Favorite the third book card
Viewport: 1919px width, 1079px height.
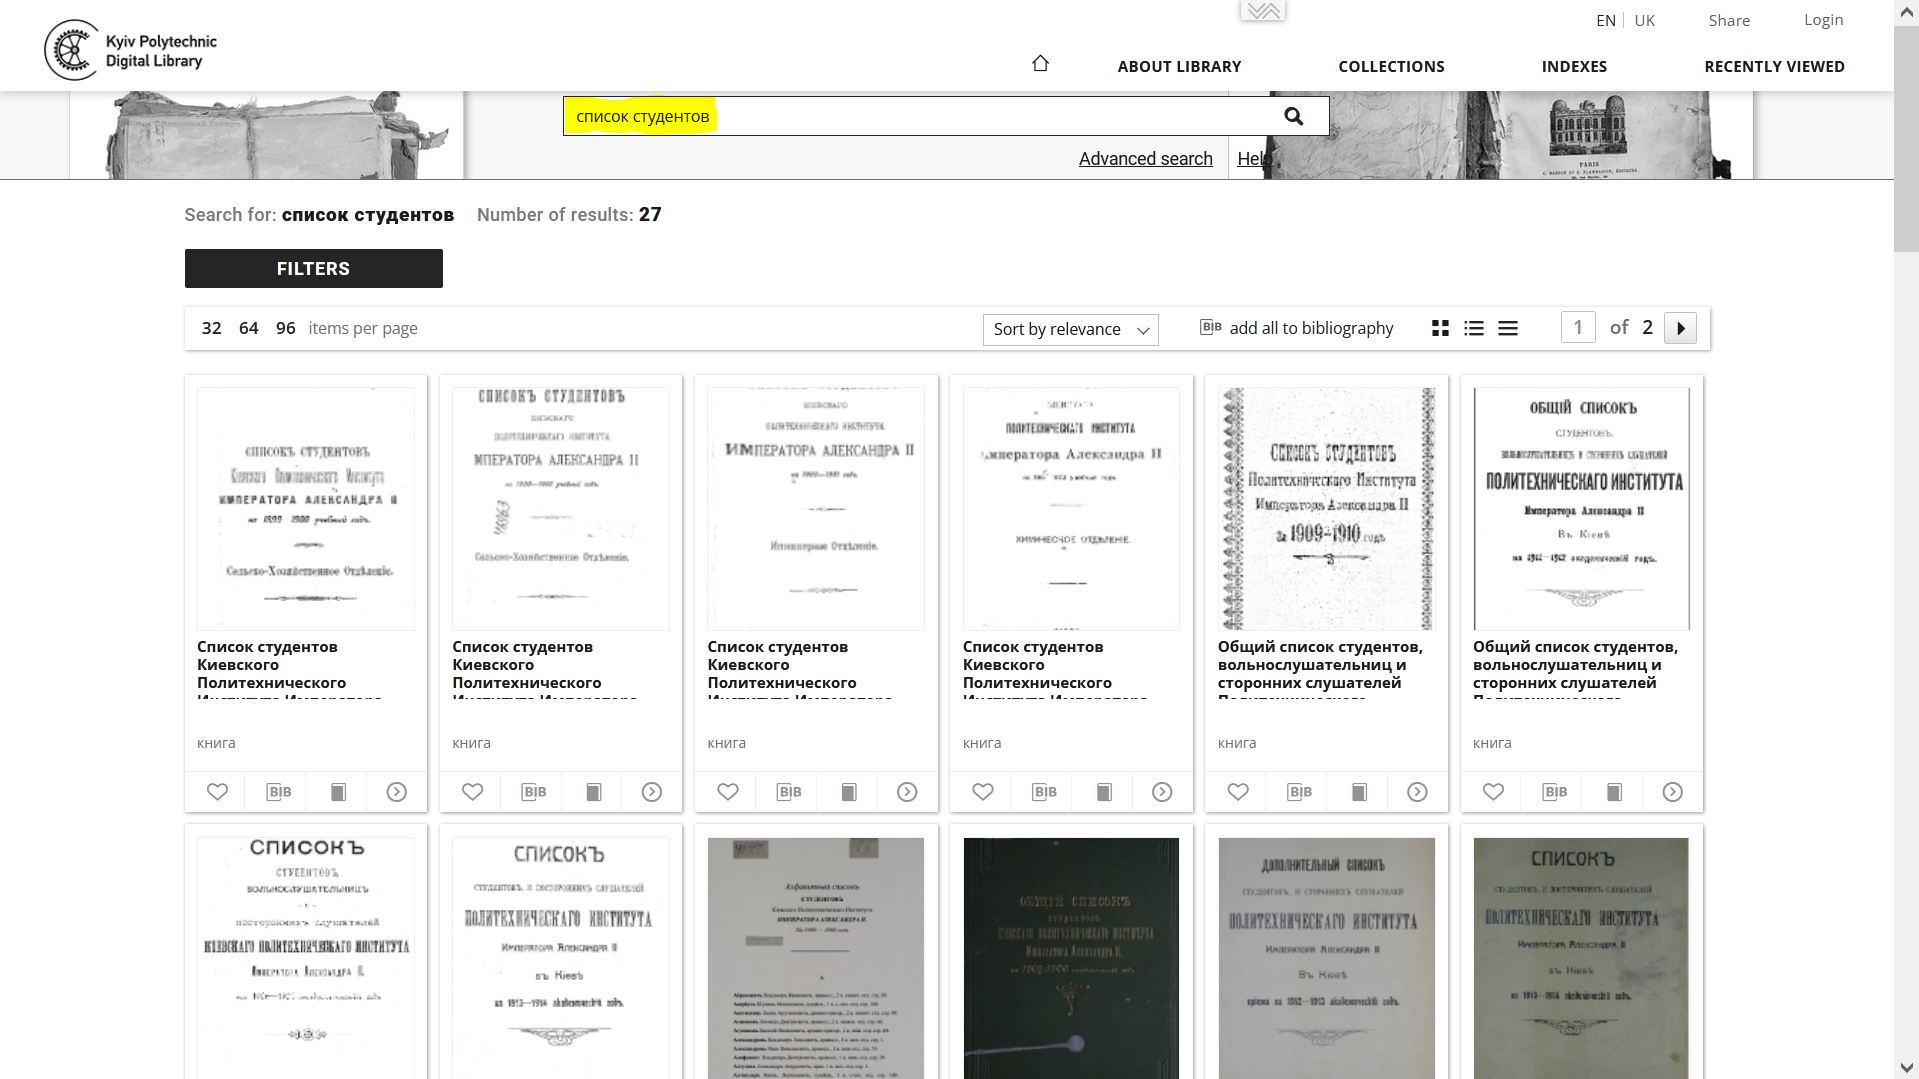point(728,792)
